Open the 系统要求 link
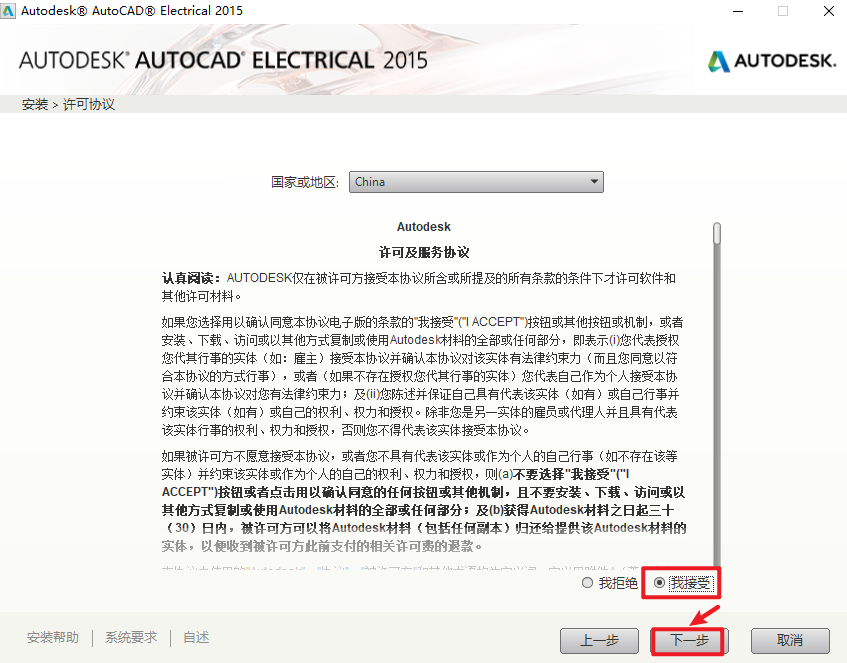The width and height of the screenshot is (847, 663). (x=131, y=638)
